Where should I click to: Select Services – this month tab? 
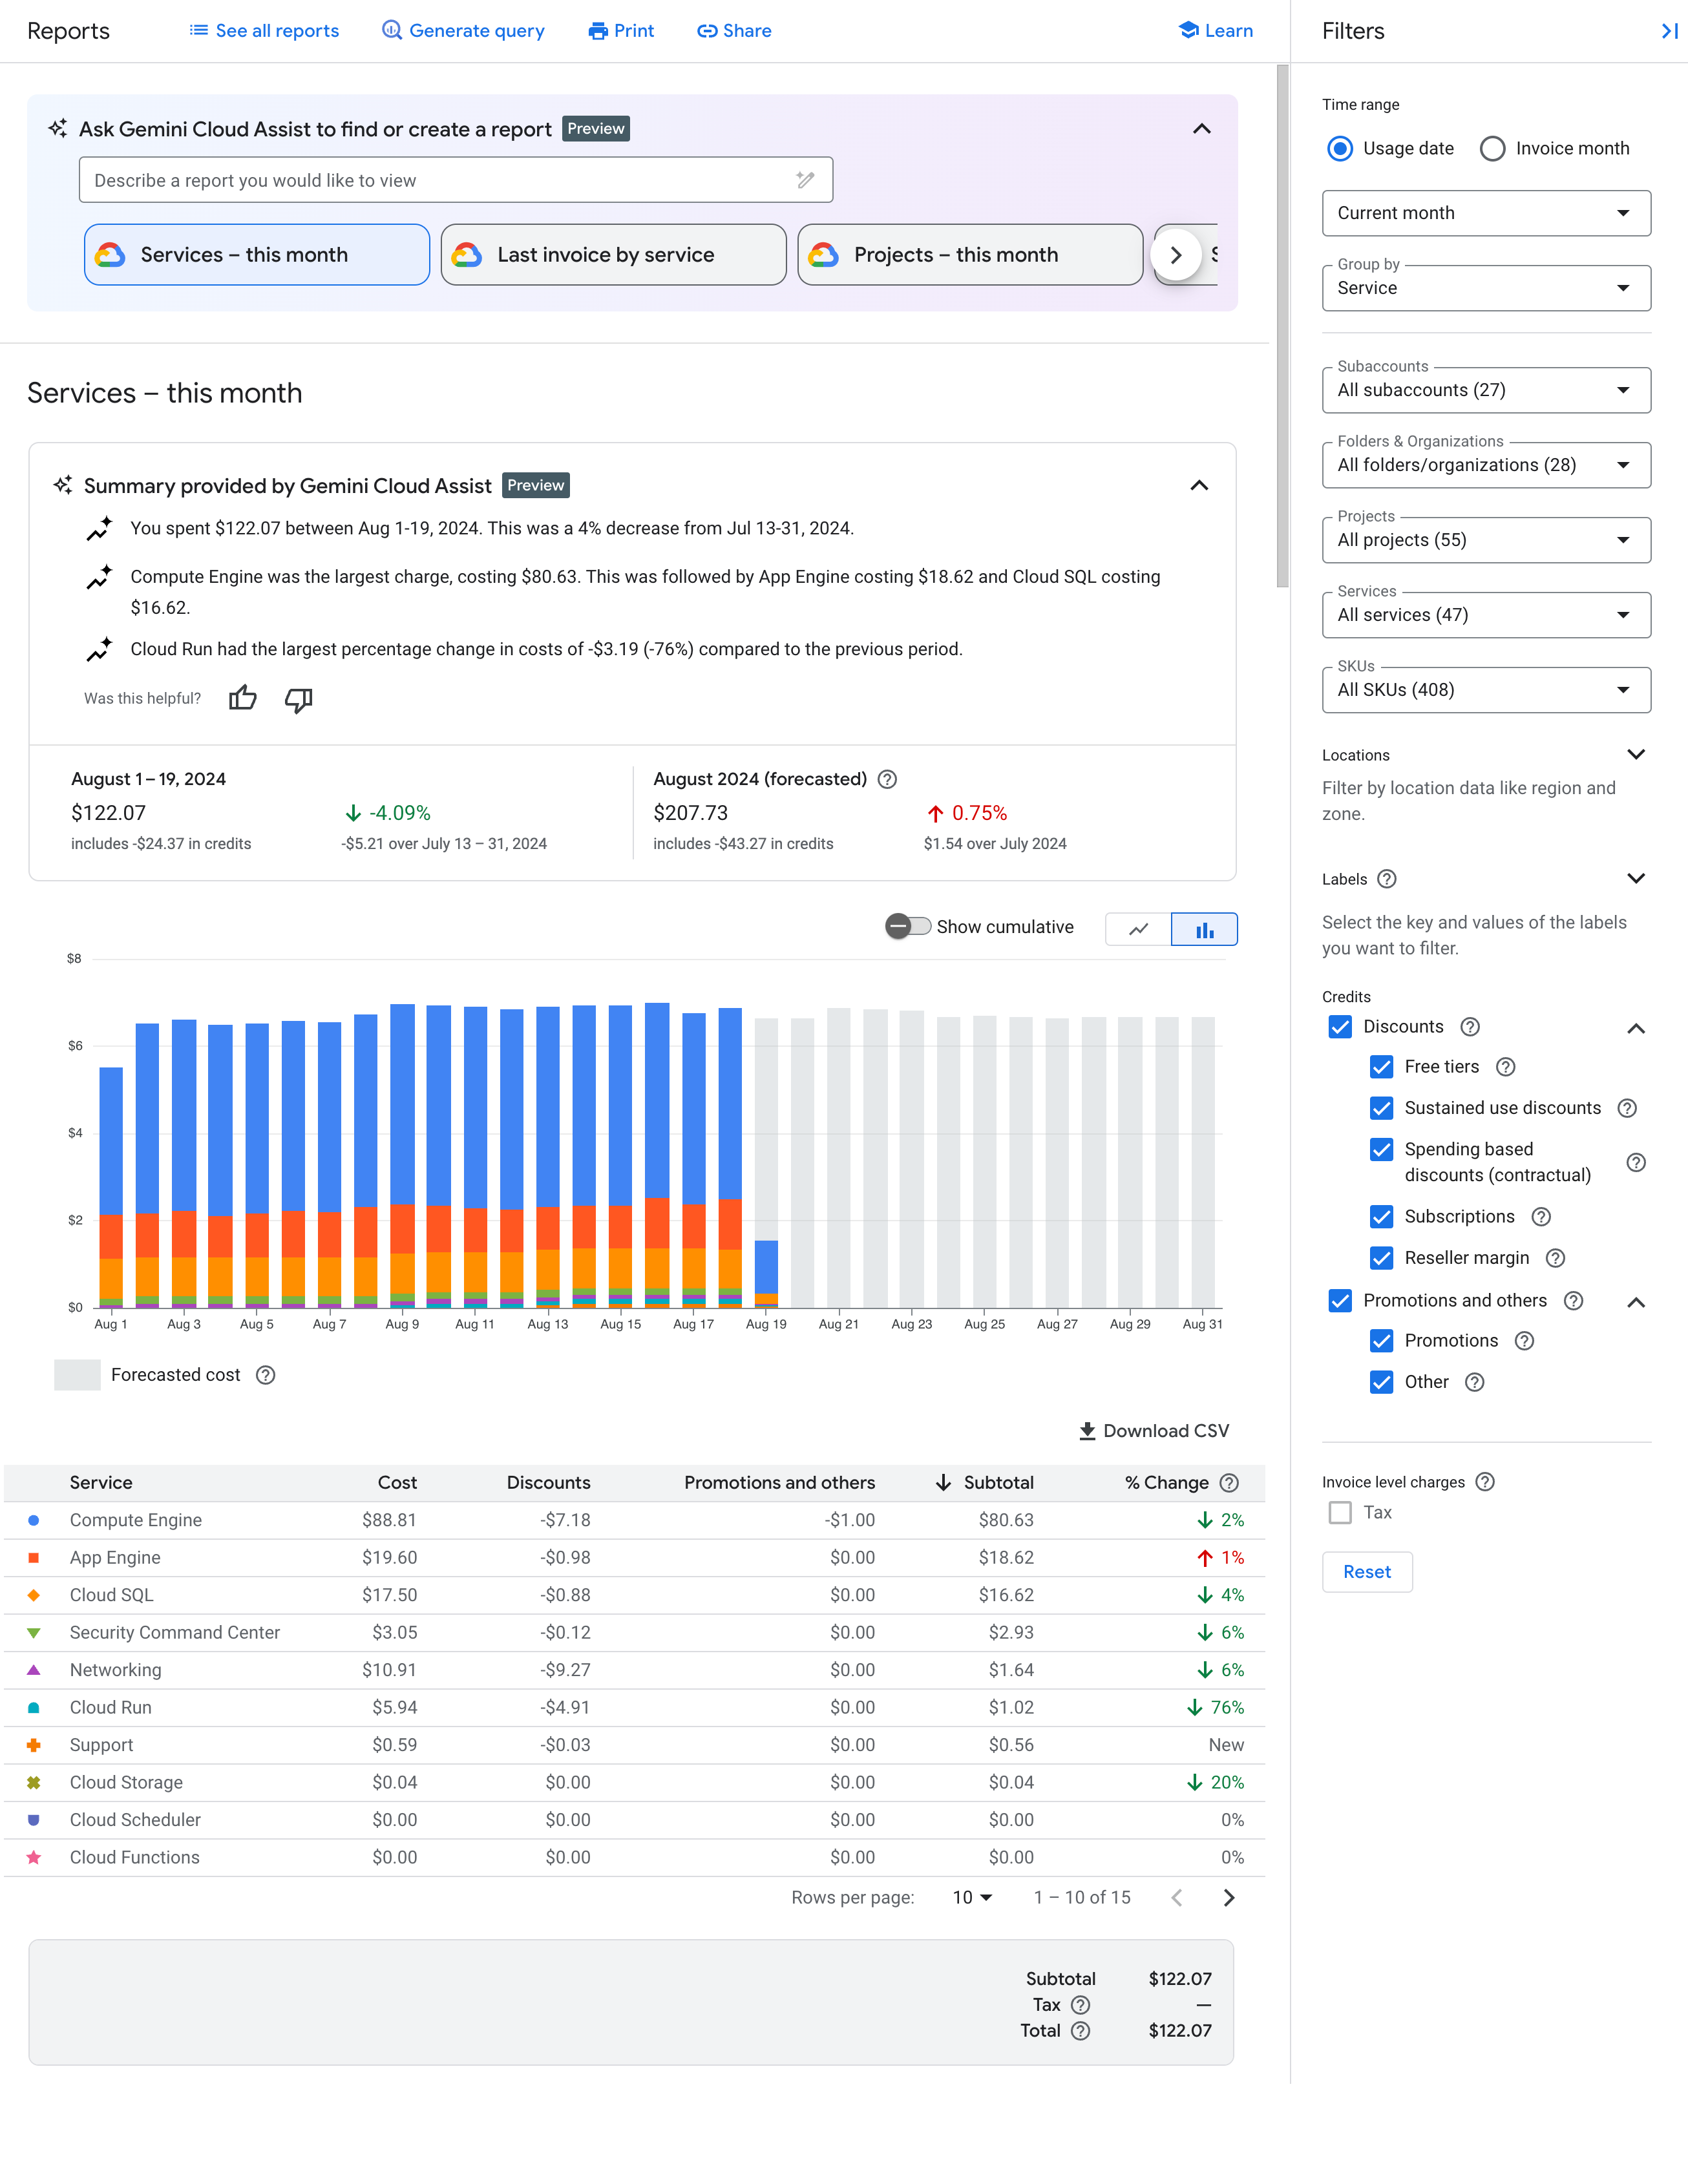click(x=257, y=253)
